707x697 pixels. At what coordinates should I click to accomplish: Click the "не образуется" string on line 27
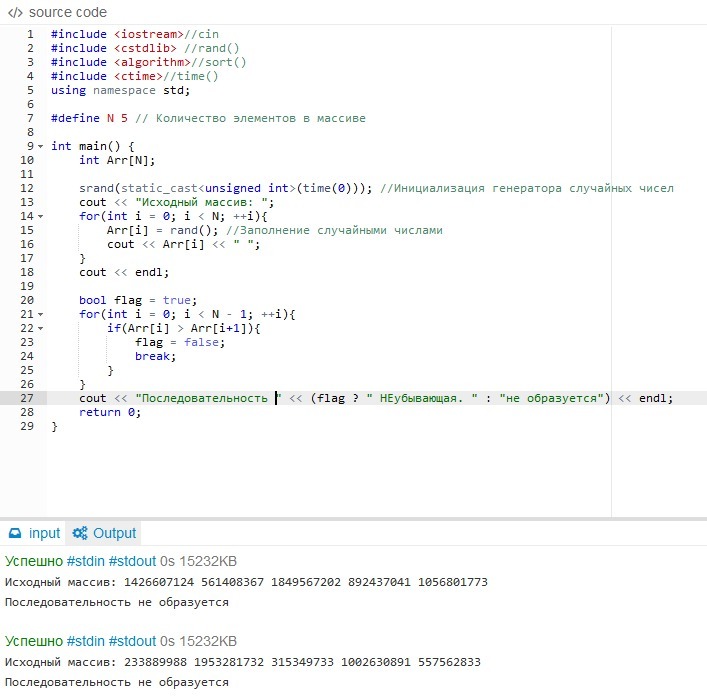[x=551, y=398]
